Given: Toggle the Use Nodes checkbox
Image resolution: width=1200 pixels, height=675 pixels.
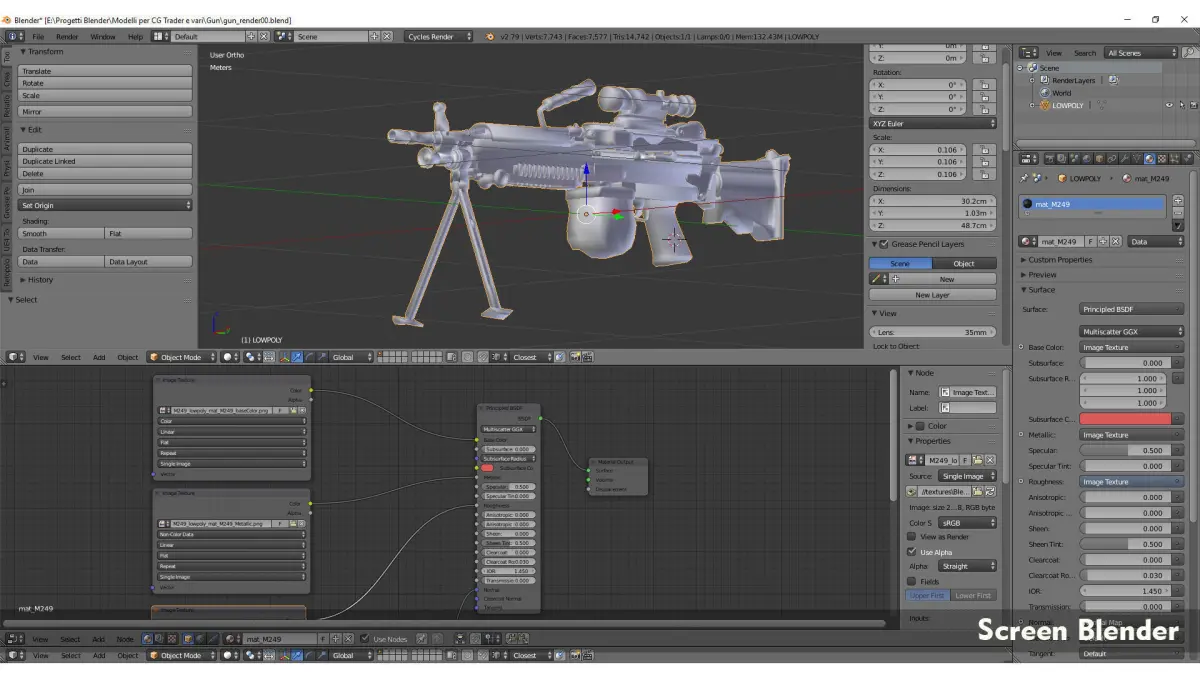Looking at the screenshot, I should [364, 638].
